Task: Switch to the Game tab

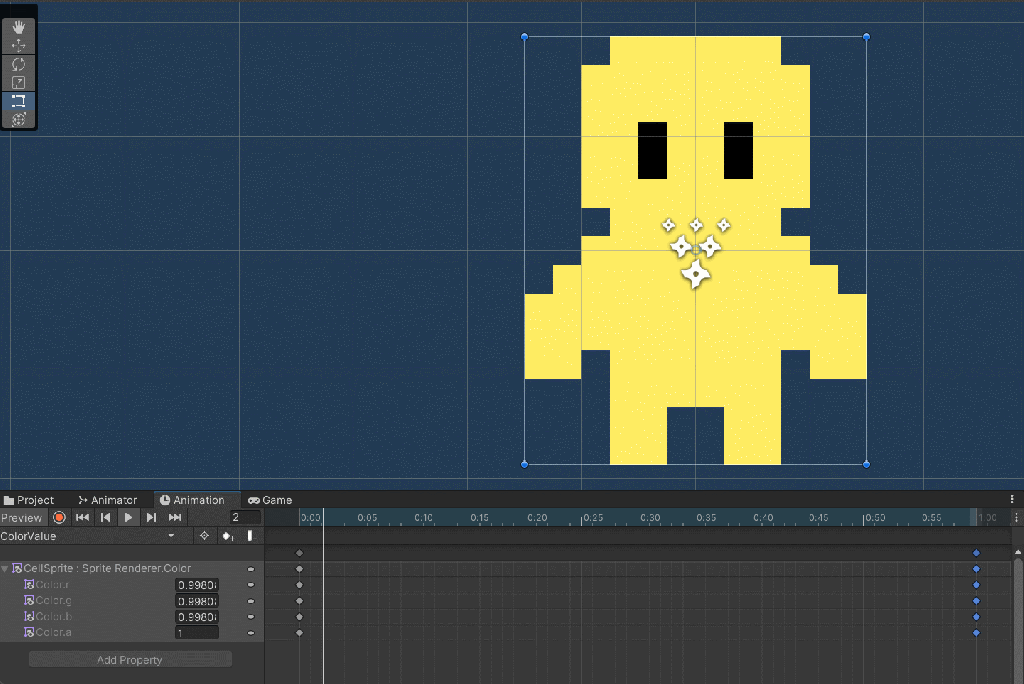Action: point(273,499)
